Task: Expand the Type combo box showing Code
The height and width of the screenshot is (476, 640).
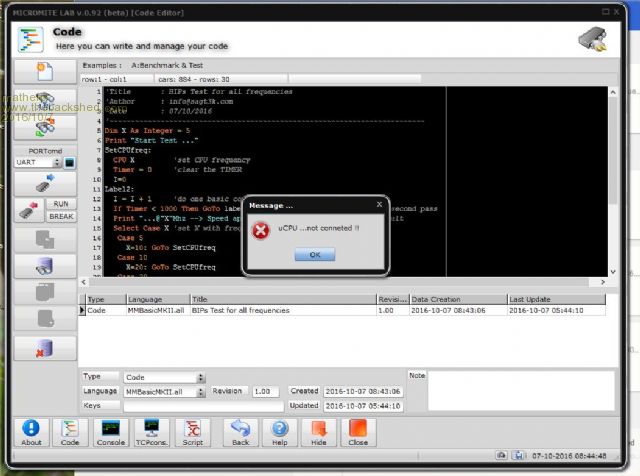Action: (201, 378)
